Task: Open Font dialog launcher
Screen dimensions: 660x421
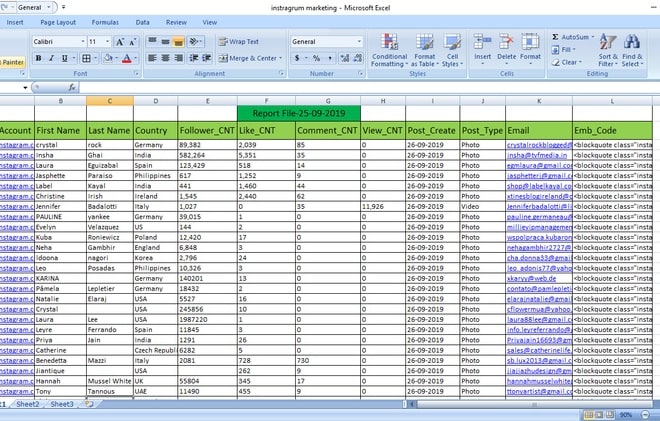Action: click(136, 74)
